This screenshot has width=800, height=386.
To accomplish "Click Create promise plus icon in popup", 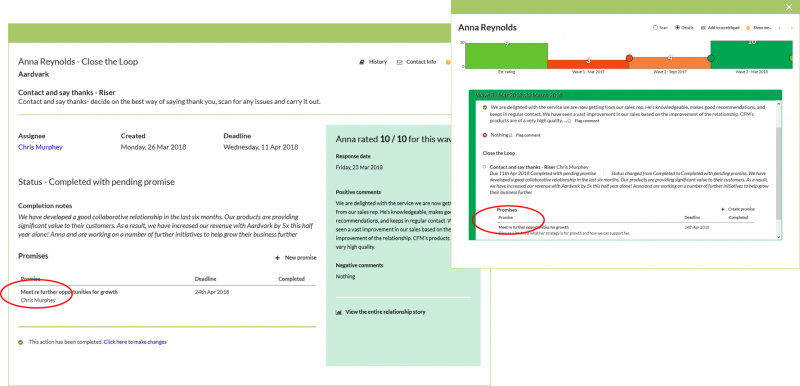I will click(722, 209).
